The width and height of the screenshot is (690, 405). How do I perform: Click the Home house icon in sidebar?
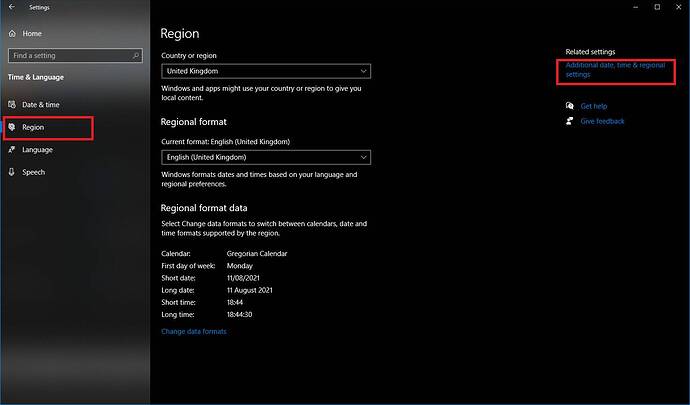pyautogui.click(x=12, y=33)
